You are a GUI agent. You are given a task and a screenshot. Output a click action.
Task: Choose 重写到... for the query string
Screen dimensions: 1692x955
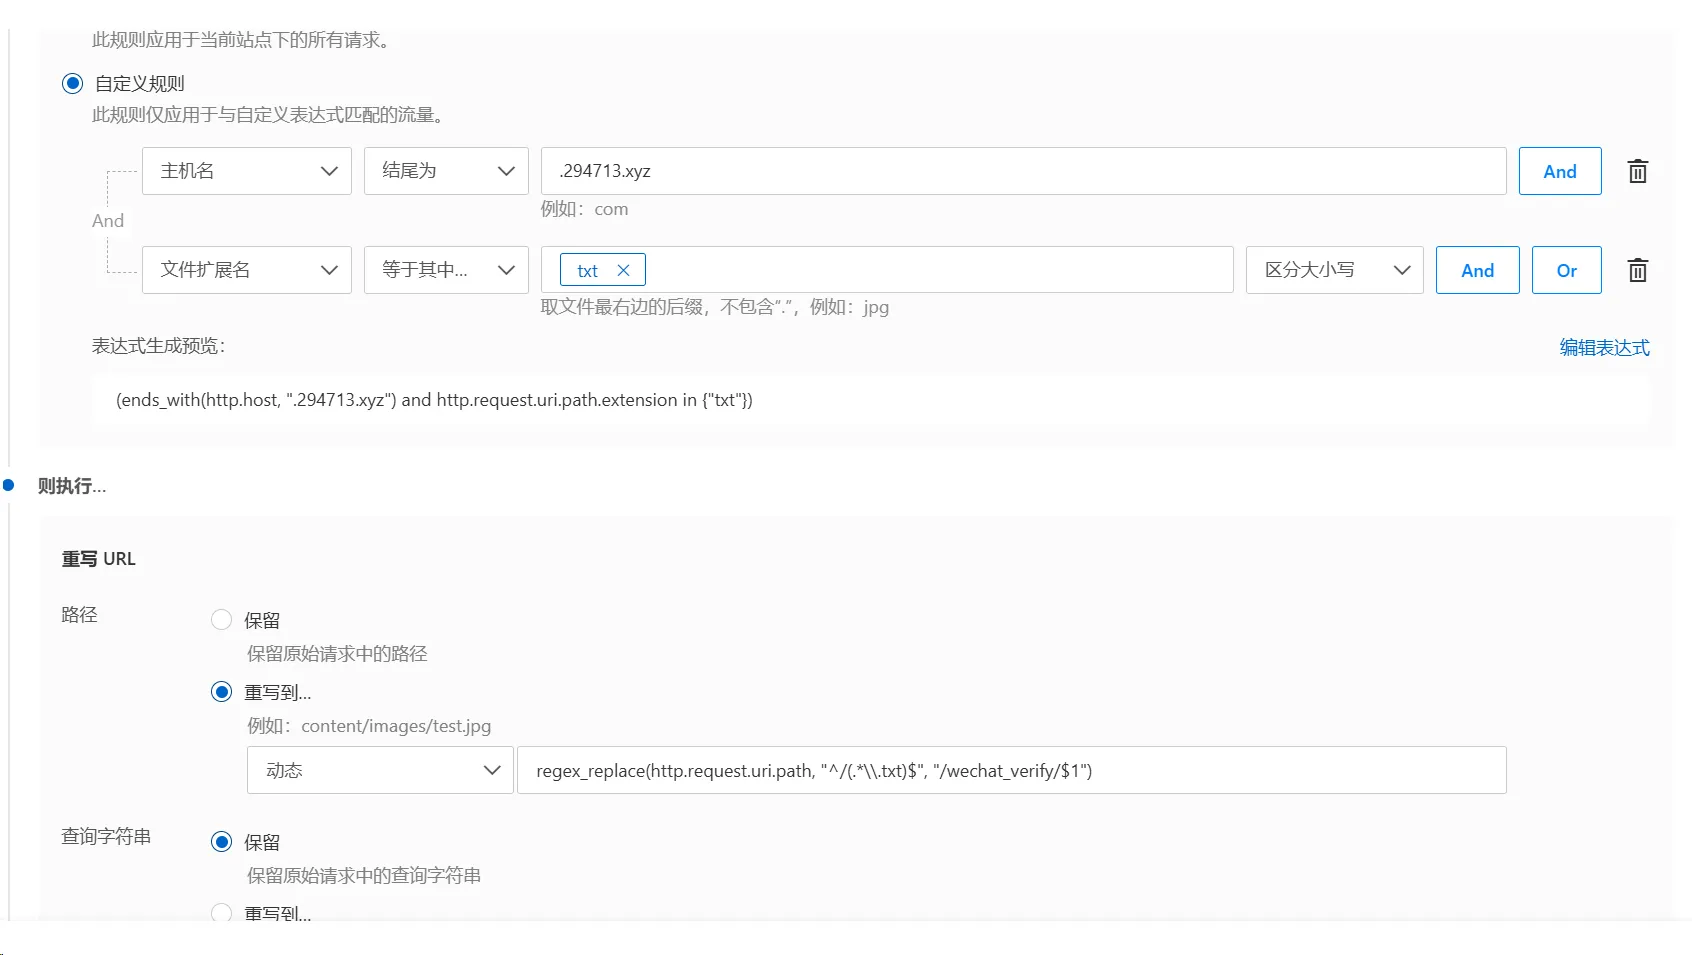tap(222, 912)
